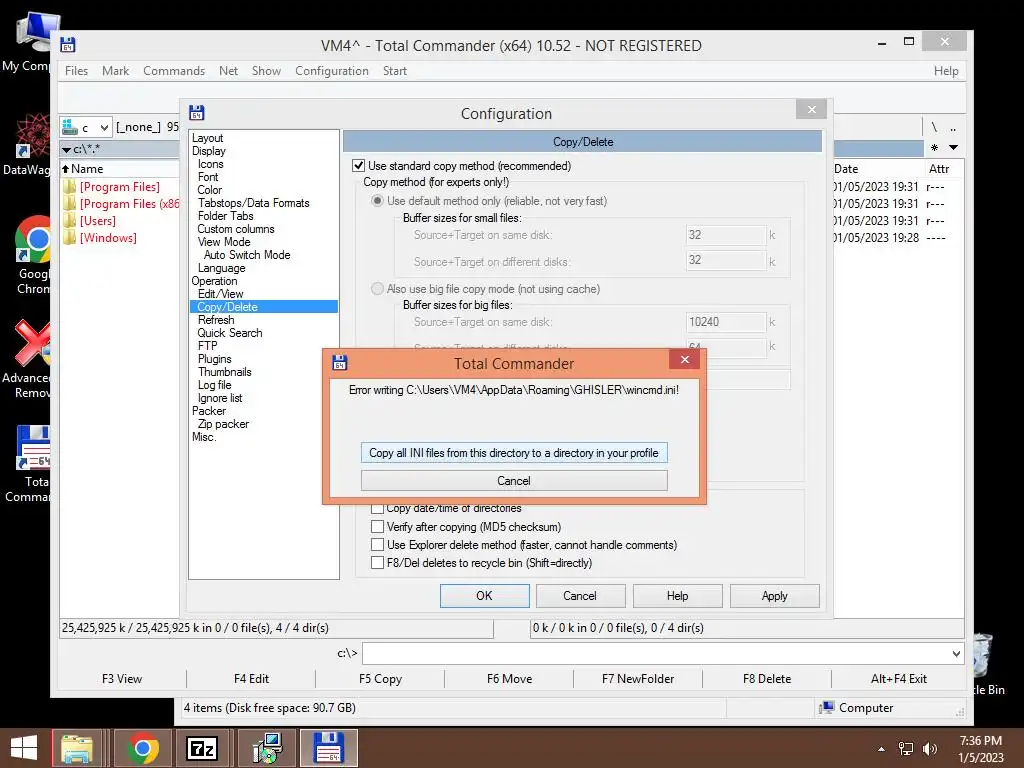
Task: Click Cancel in the error dialog
Action: pyautogui.click(x=514, y=481)
